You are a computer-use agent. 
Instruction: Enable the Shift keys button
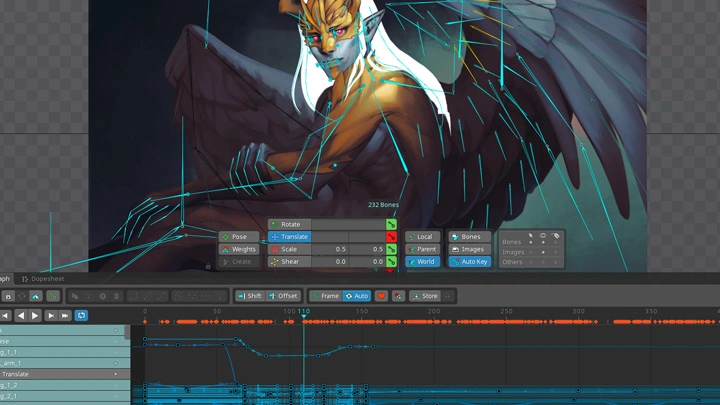[250, 296]
